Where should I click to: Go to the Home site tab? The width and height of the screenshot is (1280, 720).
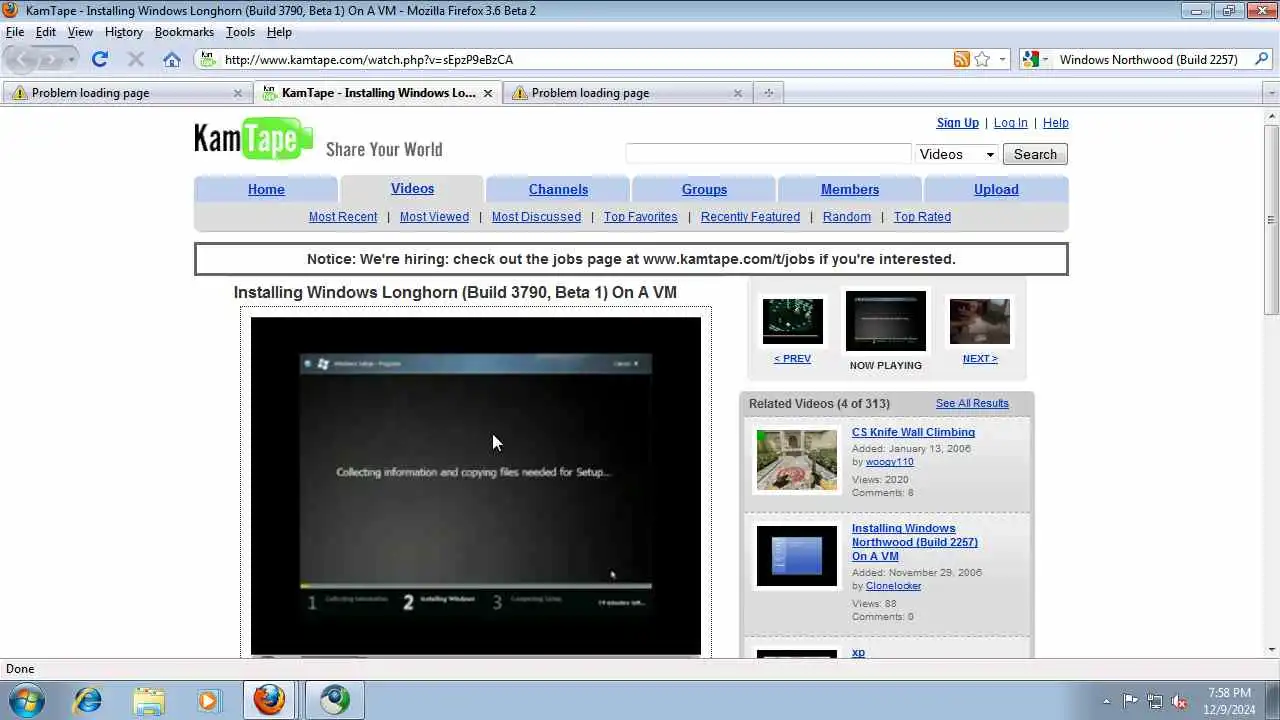(x=266, y=189)
